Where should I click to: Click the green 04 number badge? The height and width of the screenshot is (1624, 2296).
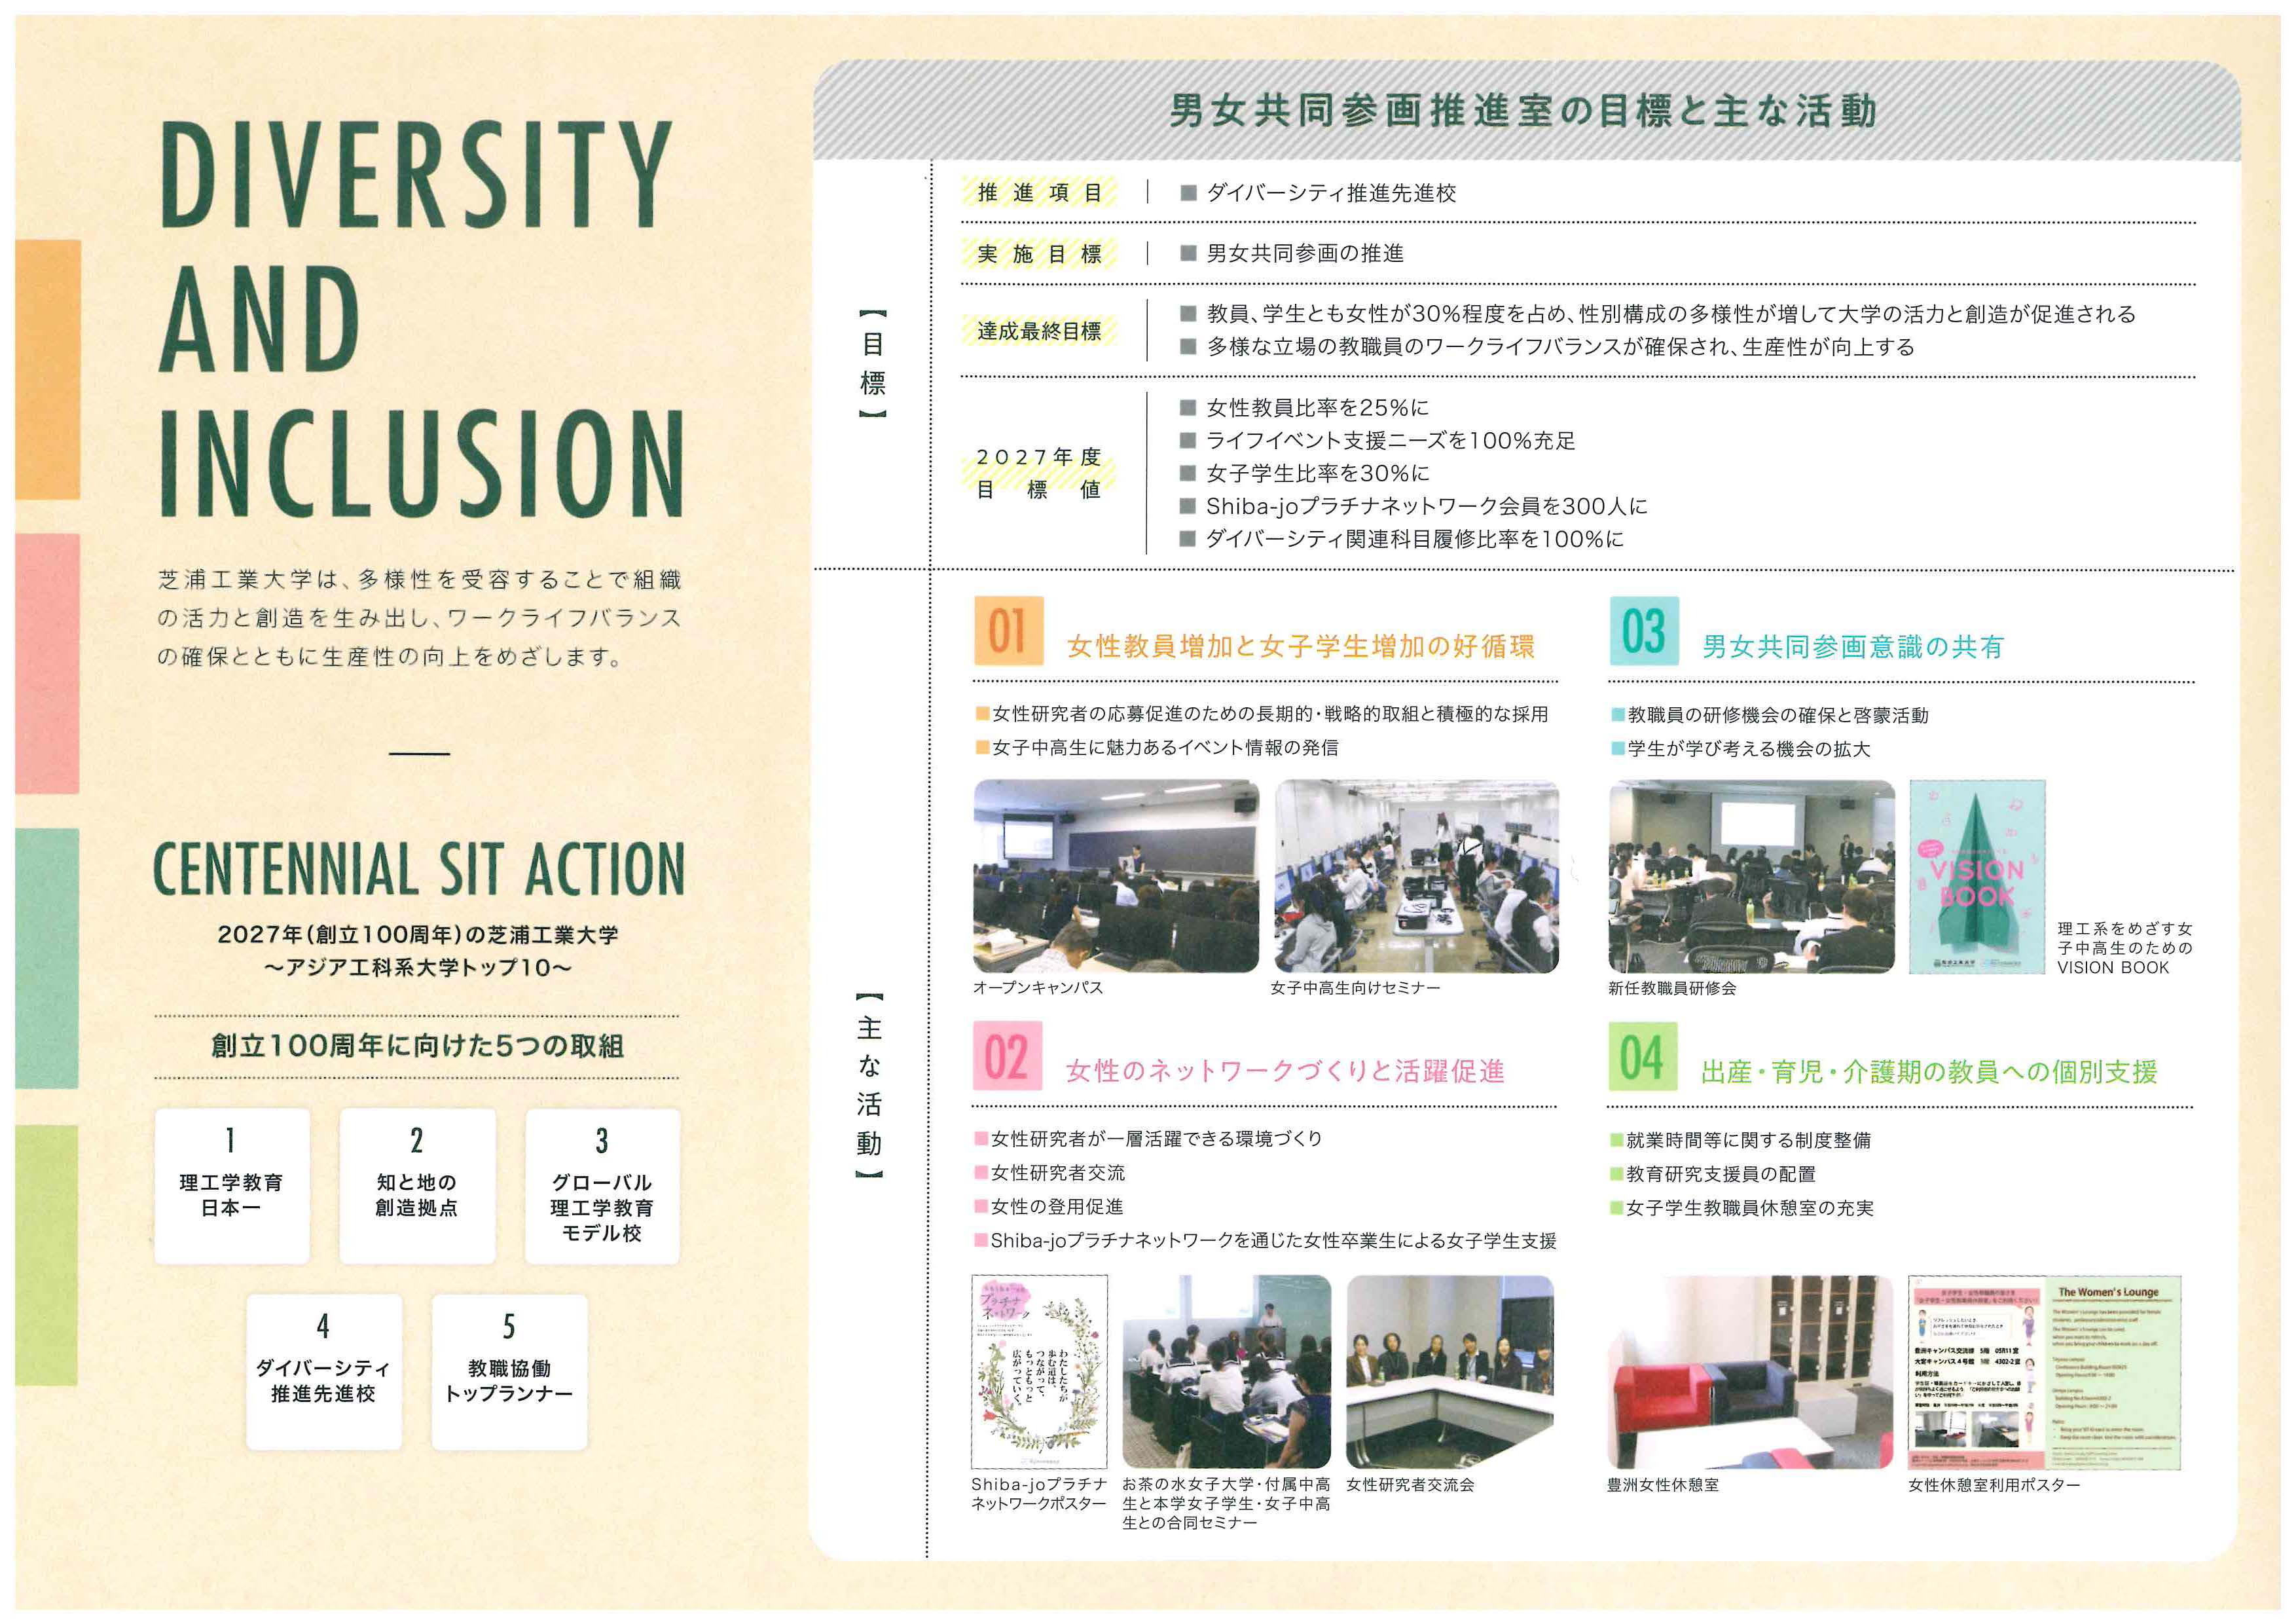(1642, 1057)
